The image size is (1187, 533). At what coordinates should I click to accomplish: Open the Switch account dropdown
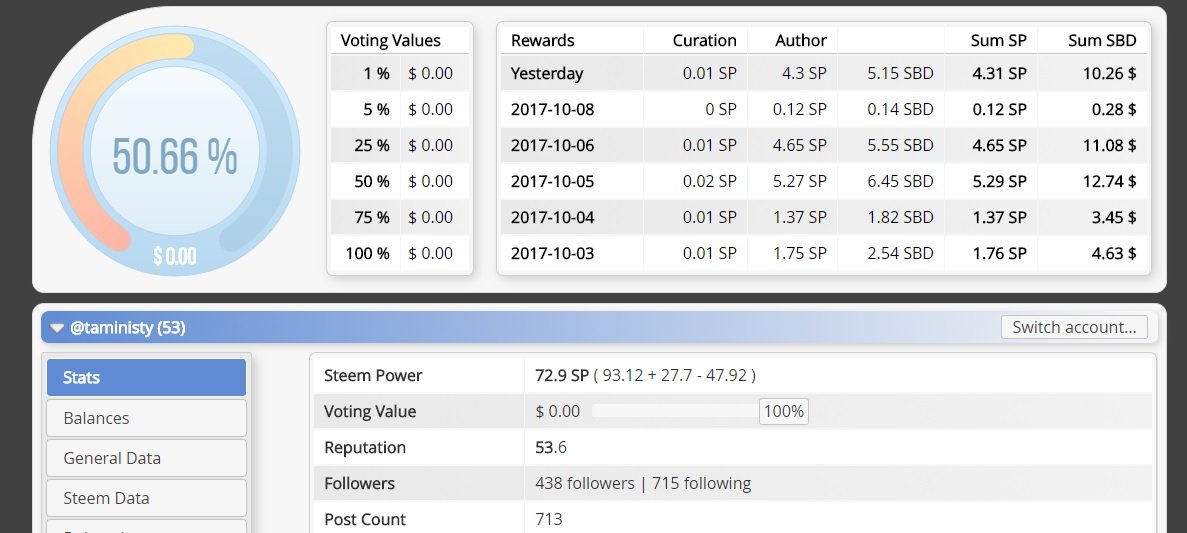click(1074, 327)
